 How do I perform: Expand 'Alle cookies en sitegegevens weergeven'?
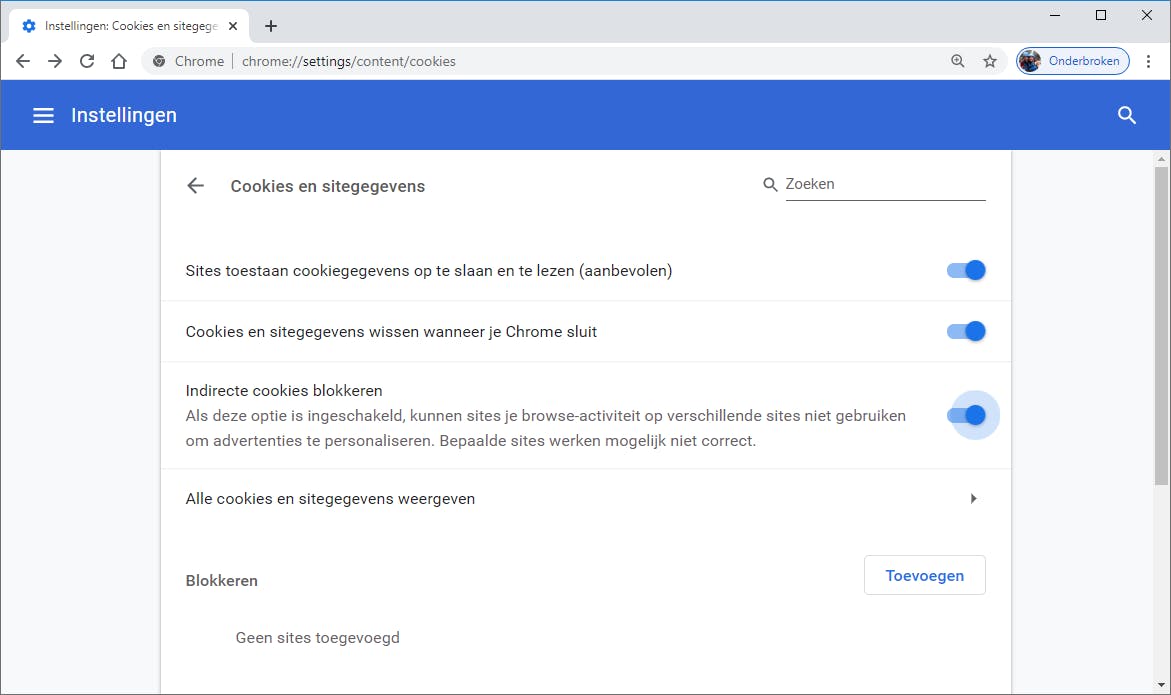point(973,498)
